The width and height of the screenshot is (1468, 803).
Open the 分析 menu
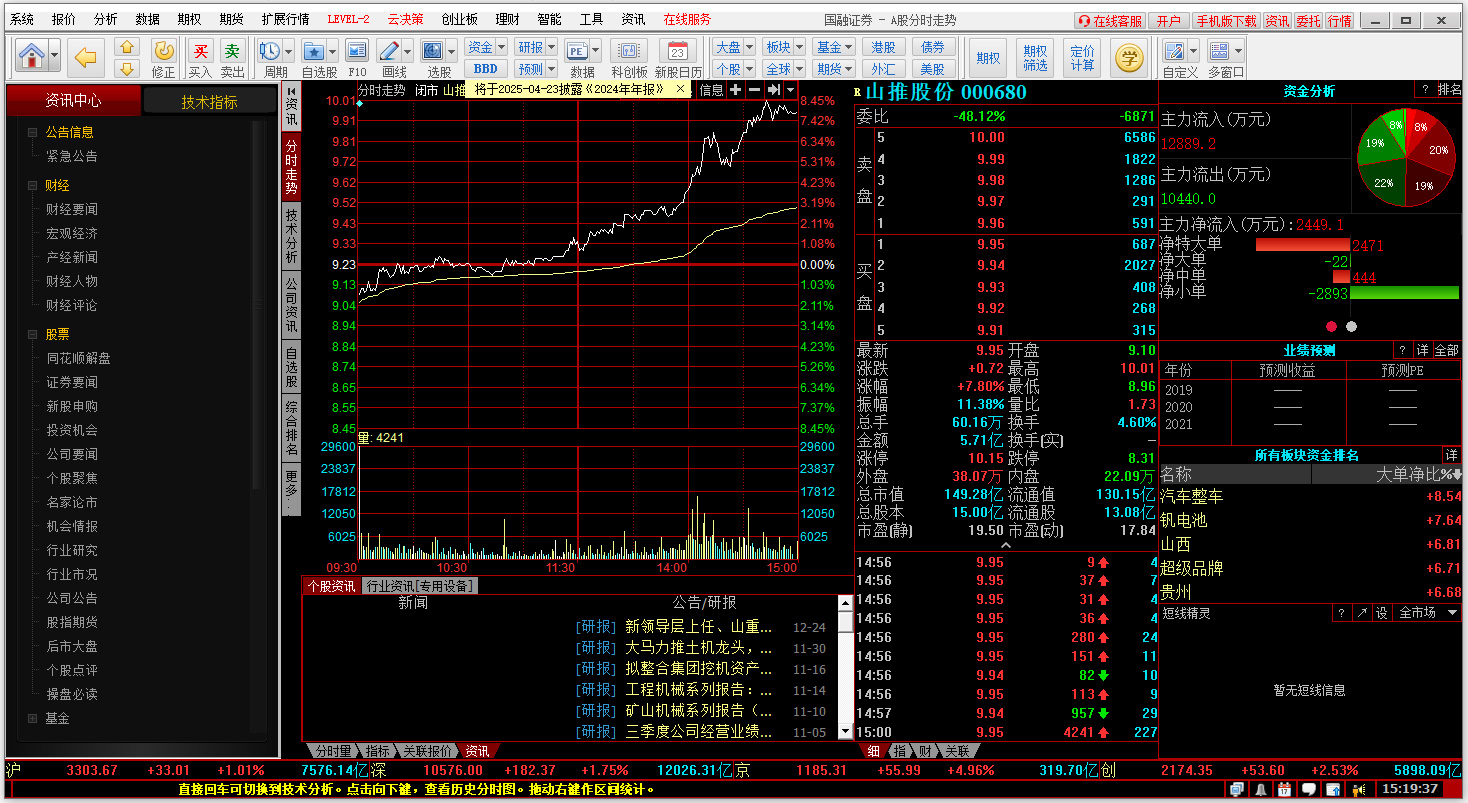pos(105,19)
